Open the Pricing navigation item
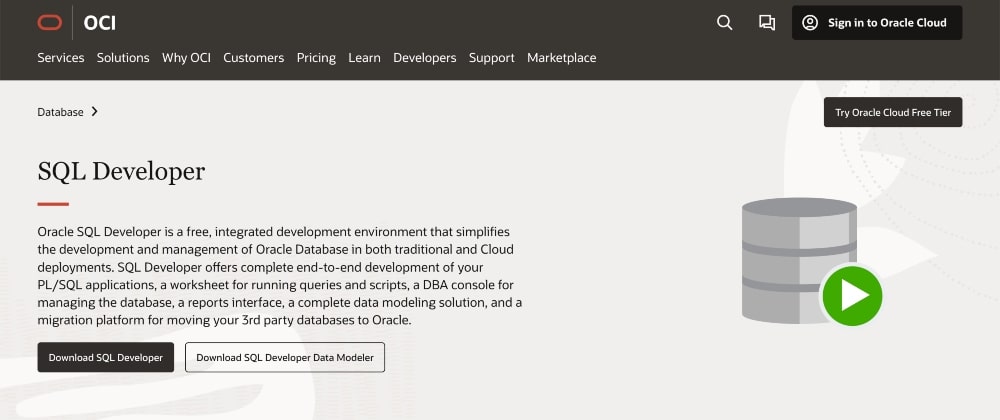The image size is (1000, 420). [x=316, y=58]
